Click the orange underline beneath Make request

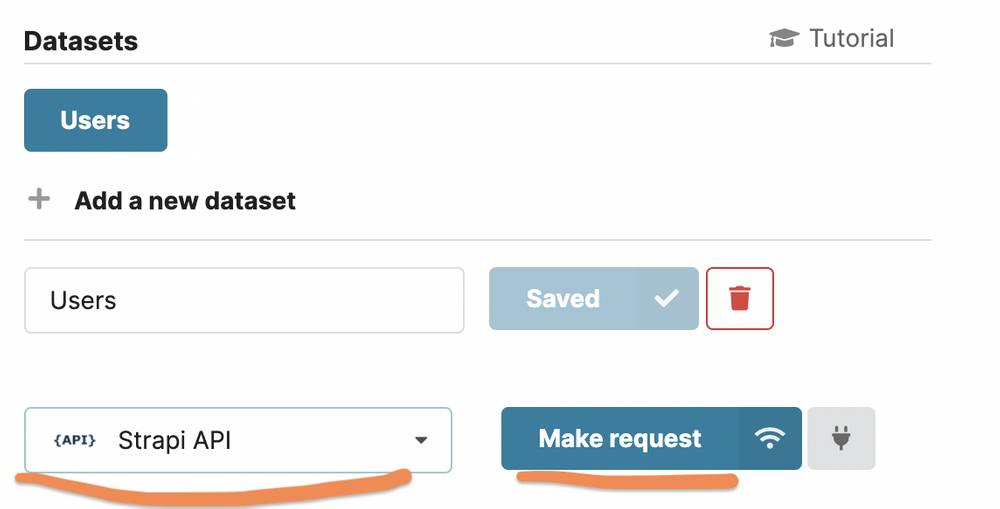[627, 480]
